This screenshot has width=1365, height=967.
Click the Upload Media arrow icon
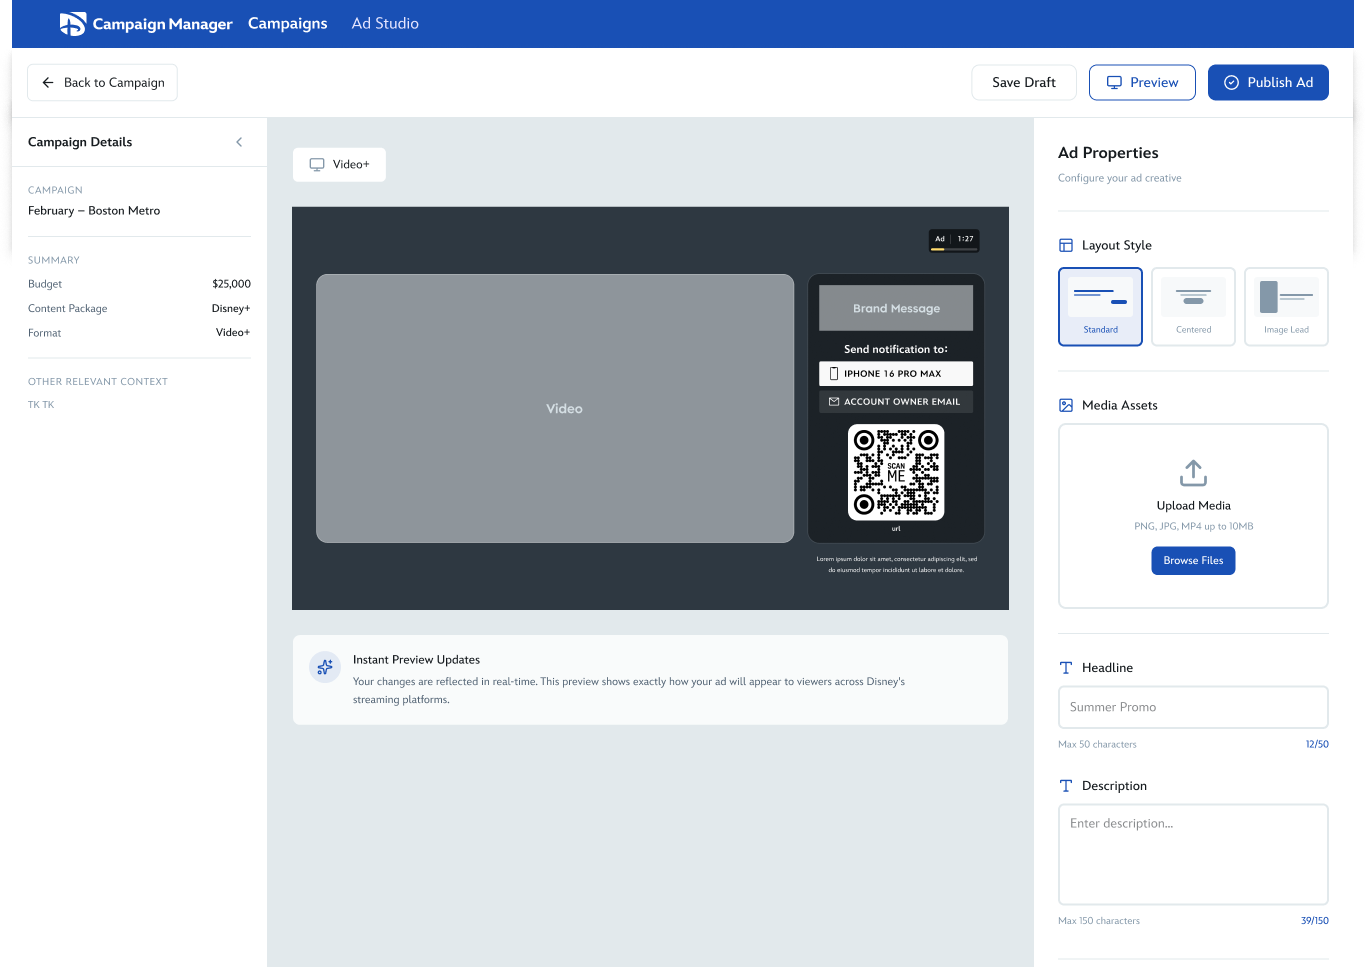pyautogui.click(x=1193, y=473)
